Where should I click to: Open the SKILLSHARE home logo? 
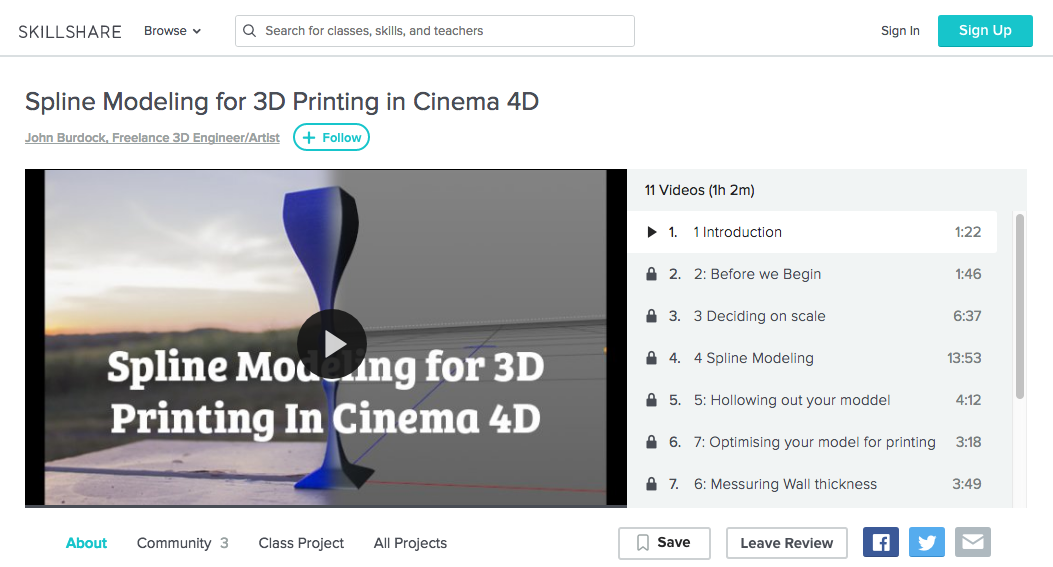click(70, 32)
